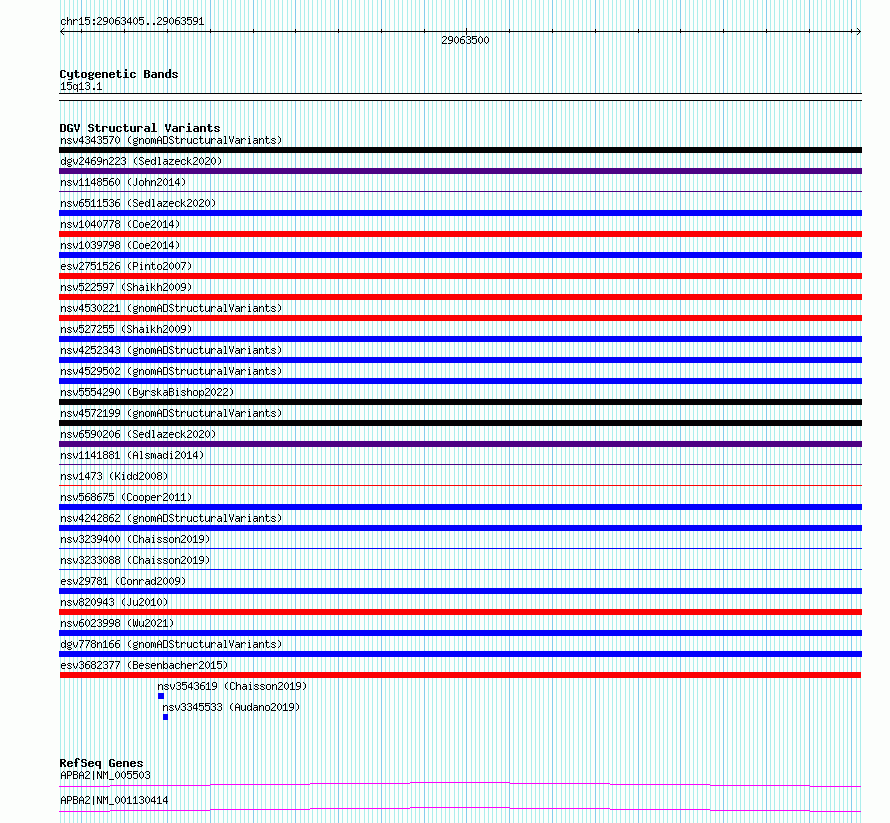Click the blue bar under esv29781
Viewport: 890px width, 823px height.
[460, 591]
